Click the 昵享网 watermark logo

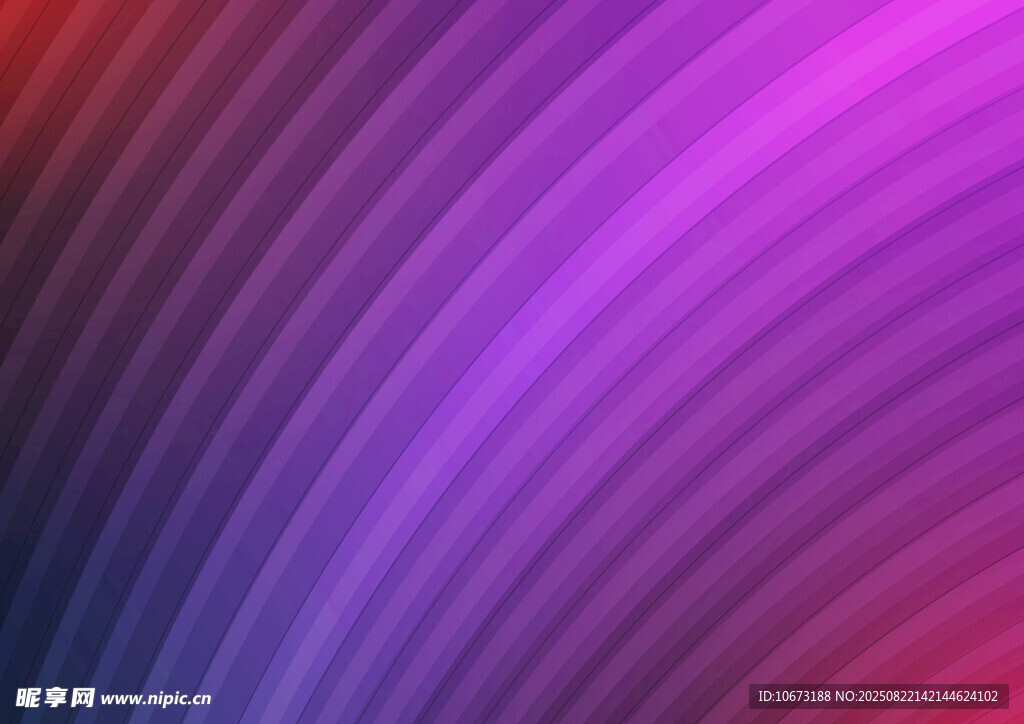56,697
